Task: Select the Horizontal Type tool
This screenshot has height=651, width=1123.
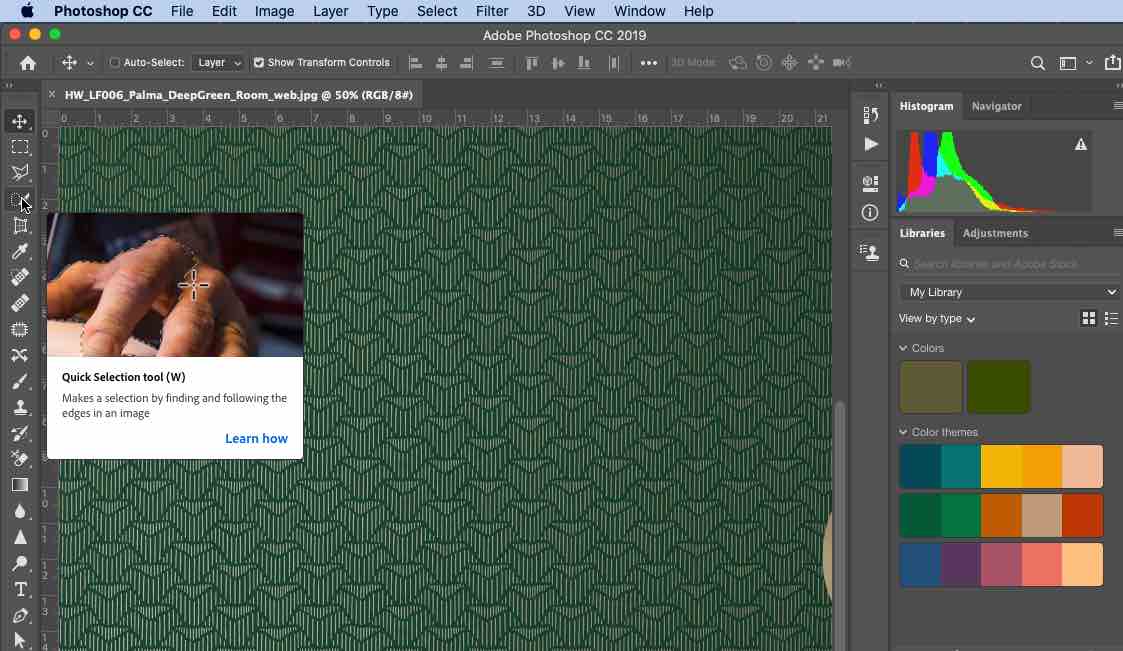Action: (20, 589)
